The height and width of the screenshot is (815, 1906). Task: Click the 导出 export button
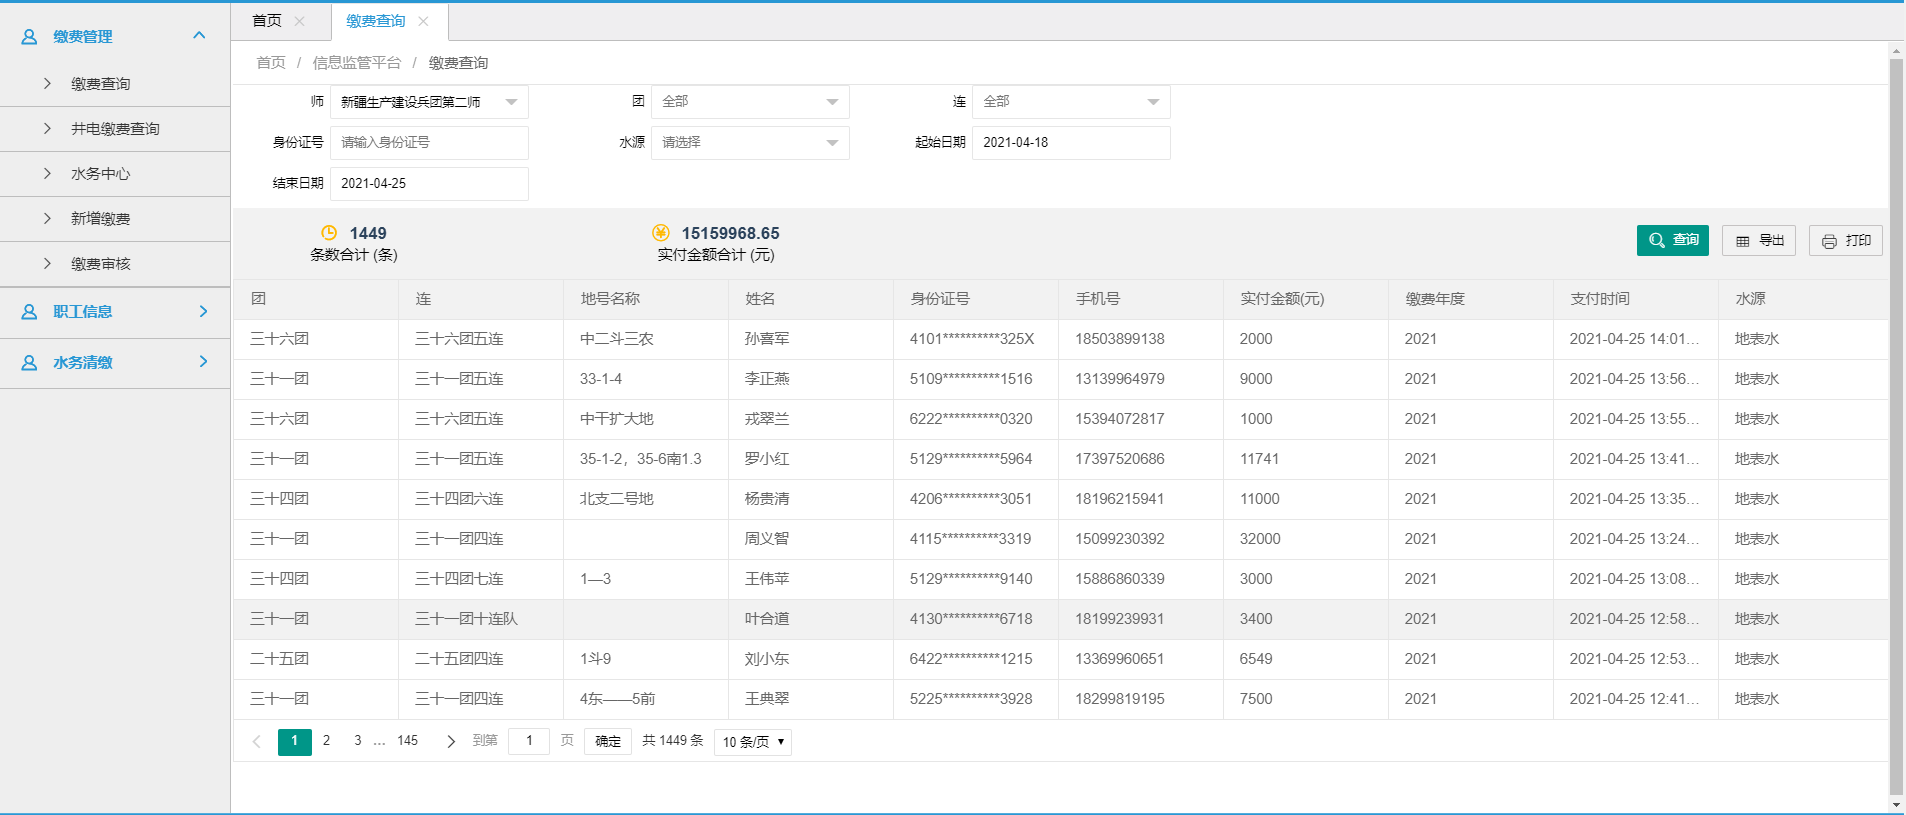pos(1759,241)
